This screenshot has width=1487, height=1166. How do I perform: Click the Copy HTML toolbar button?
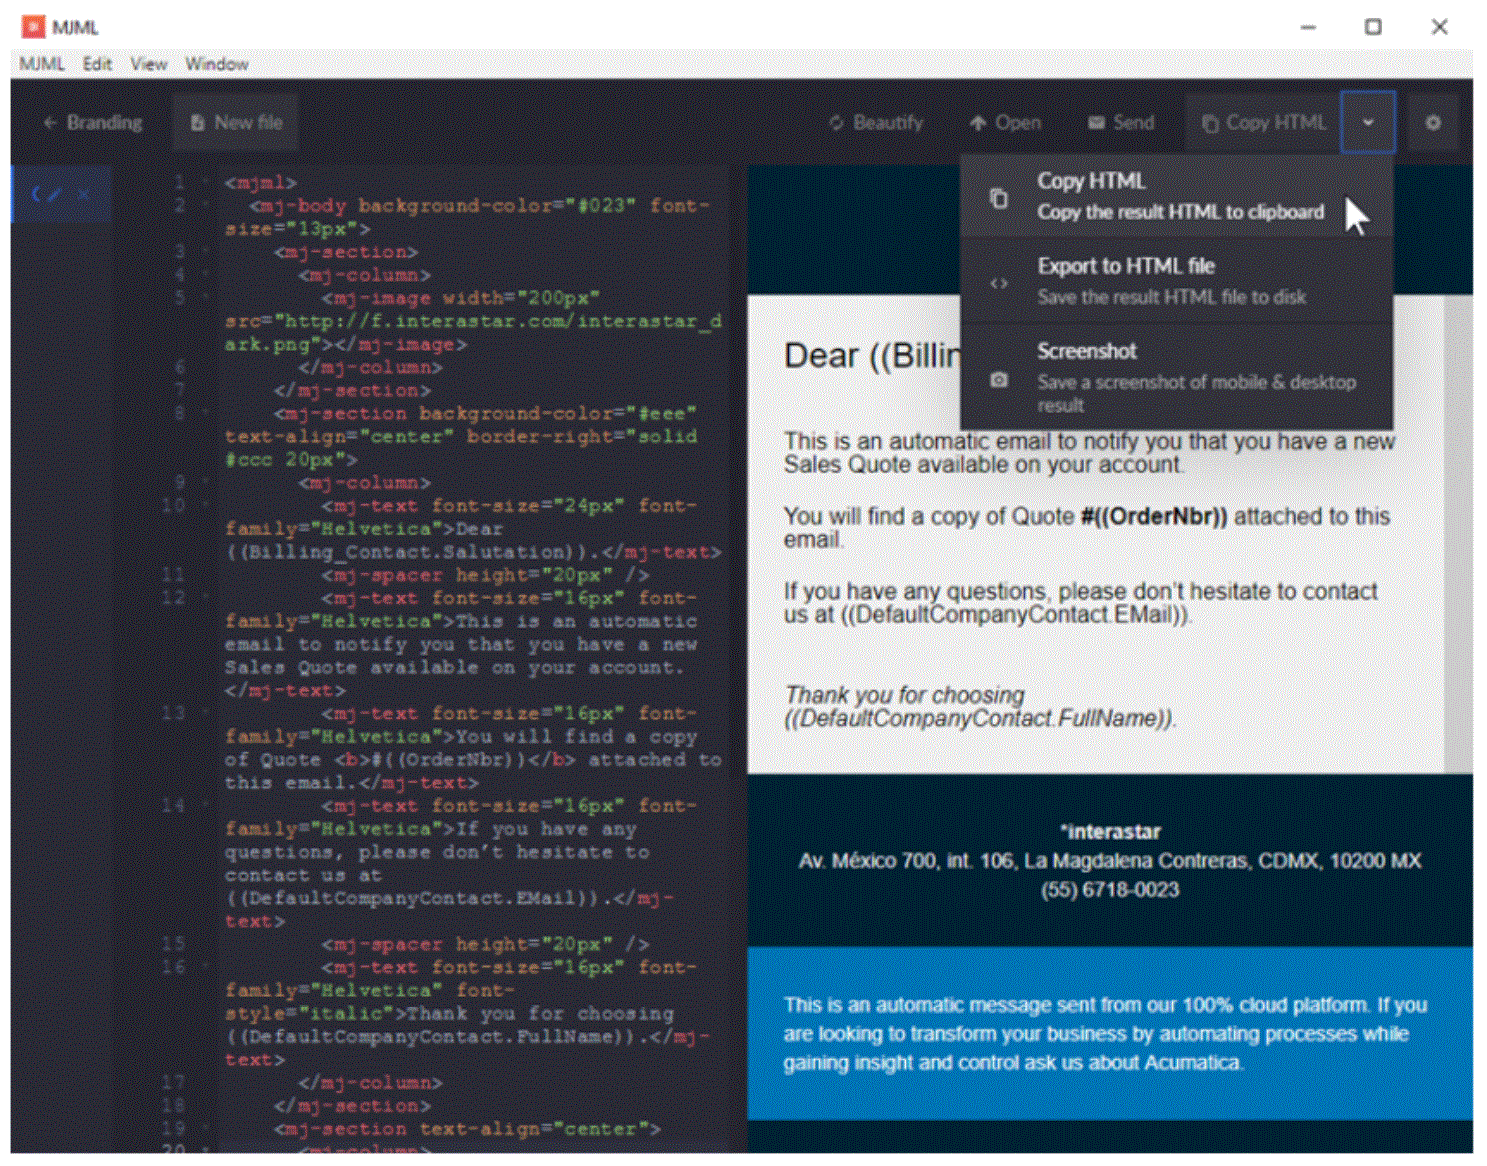[x=1263, y=122]
